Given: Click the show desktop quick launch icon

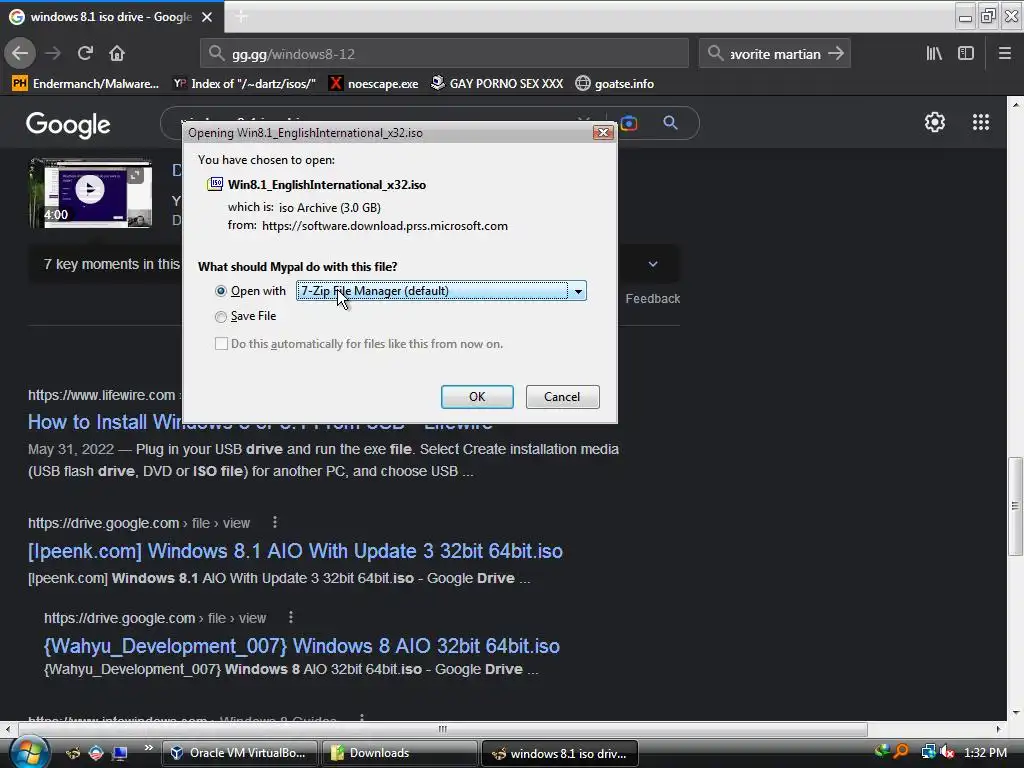Looking at the screenshot, I should 120,753.
